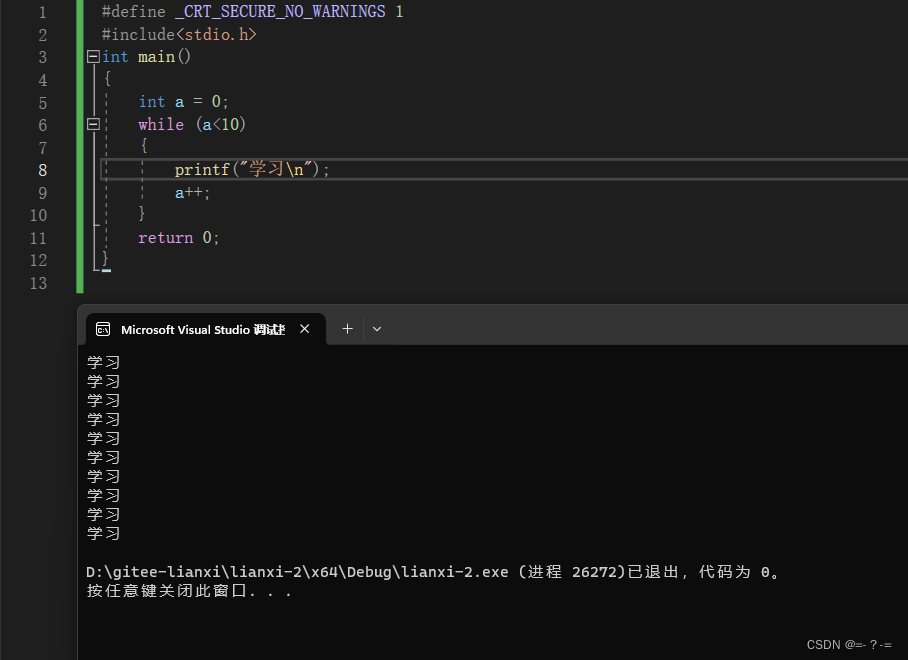Click the green change indicator bar in the gutter

(80, 140)
